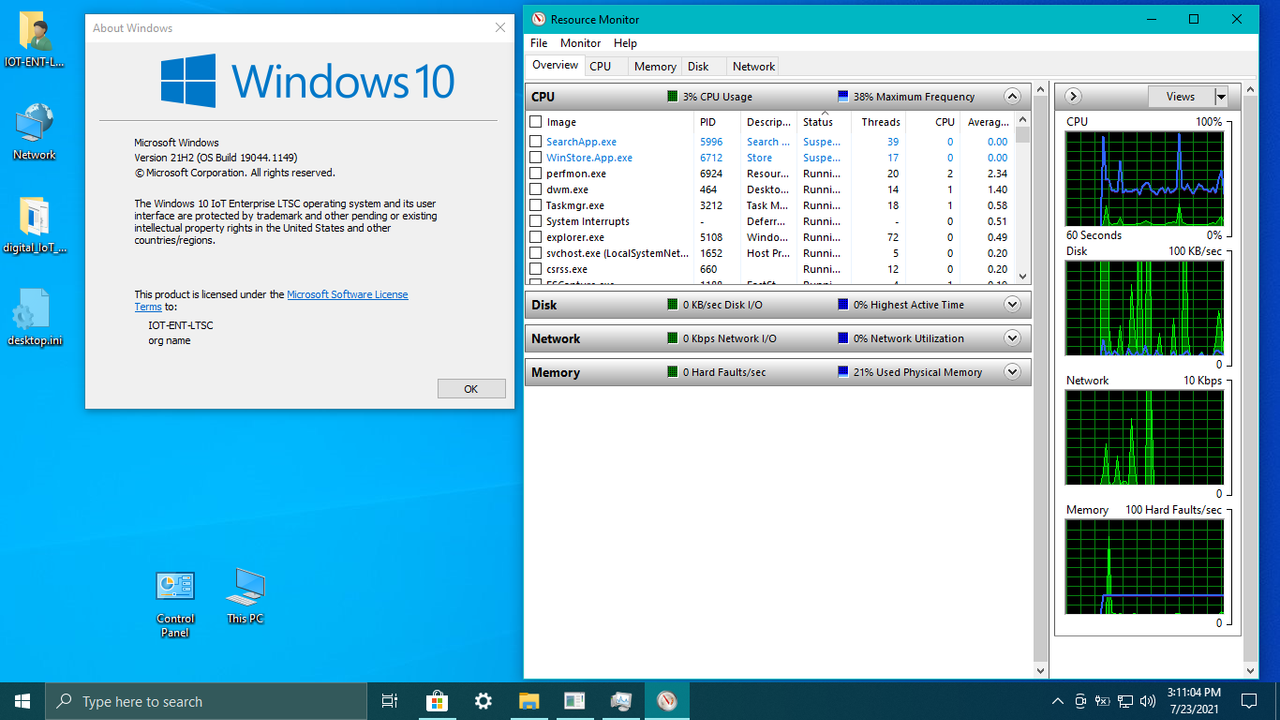Open File Explorer from the taskbar
1280x720 pixels.
529,701
